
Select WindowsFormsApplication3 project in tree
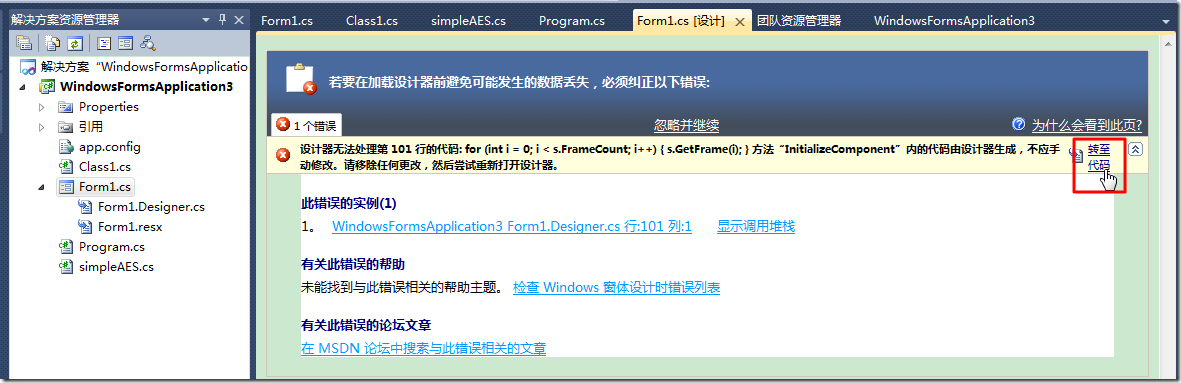(146, 87)
